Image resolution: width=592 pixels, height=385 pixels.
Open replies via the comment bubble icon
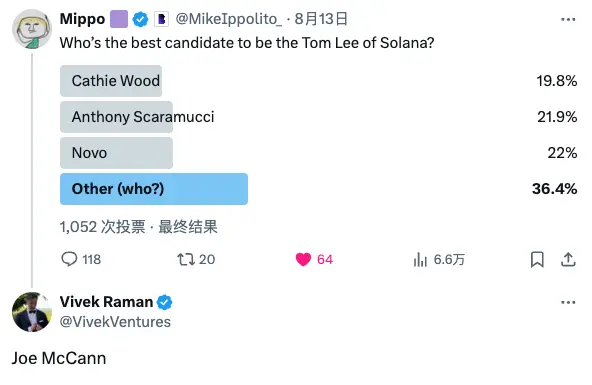click(x=69, y=259)
